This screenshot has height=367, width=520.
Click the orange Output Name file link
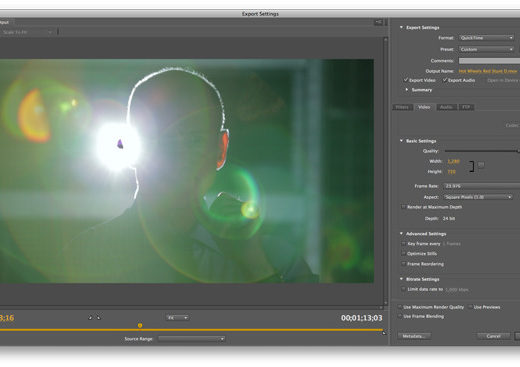pyautogui.click(x=488, y=71)
